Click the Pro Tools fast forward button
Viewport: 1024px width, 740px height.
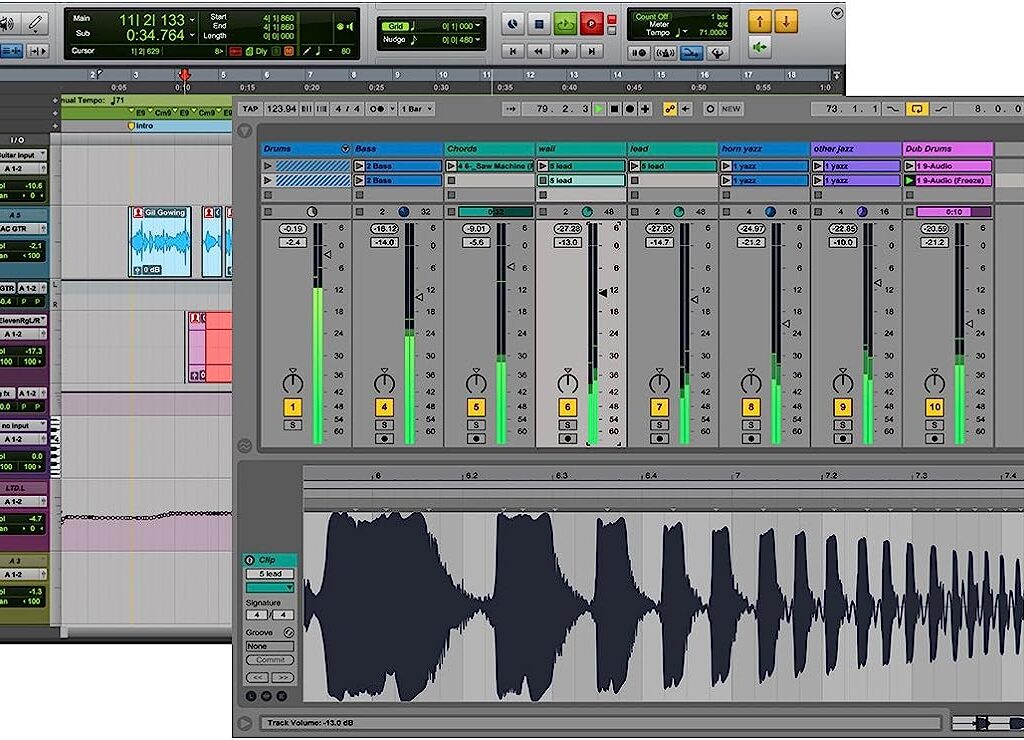[x=565, y=51]
